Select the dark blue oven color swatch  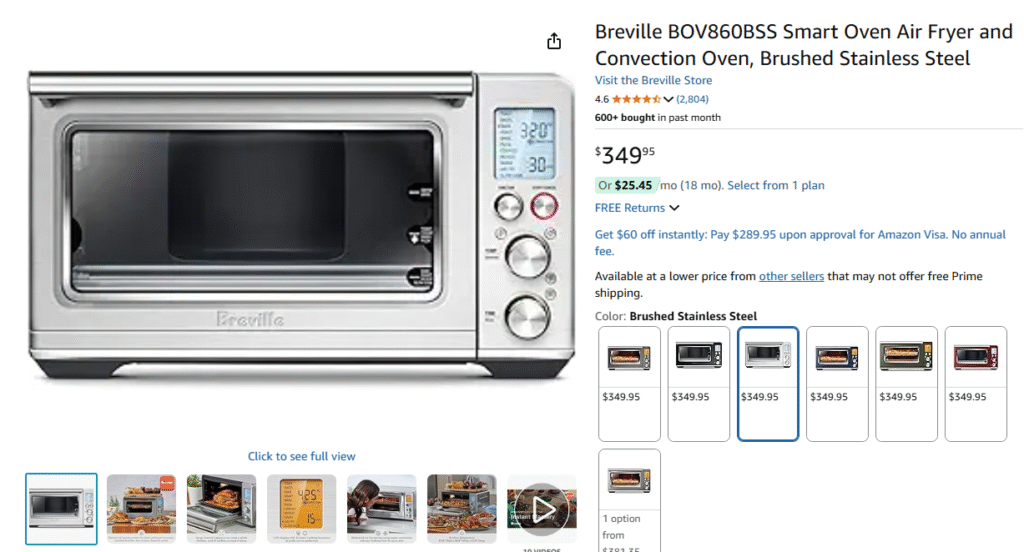(x=837, y=384)
